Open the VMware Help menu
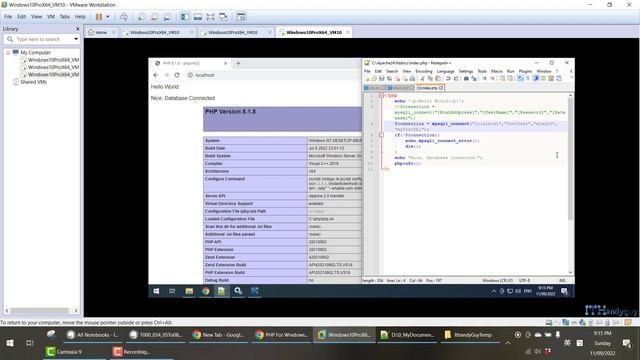Viewport: 640px width, 360px height. [80, 17]
